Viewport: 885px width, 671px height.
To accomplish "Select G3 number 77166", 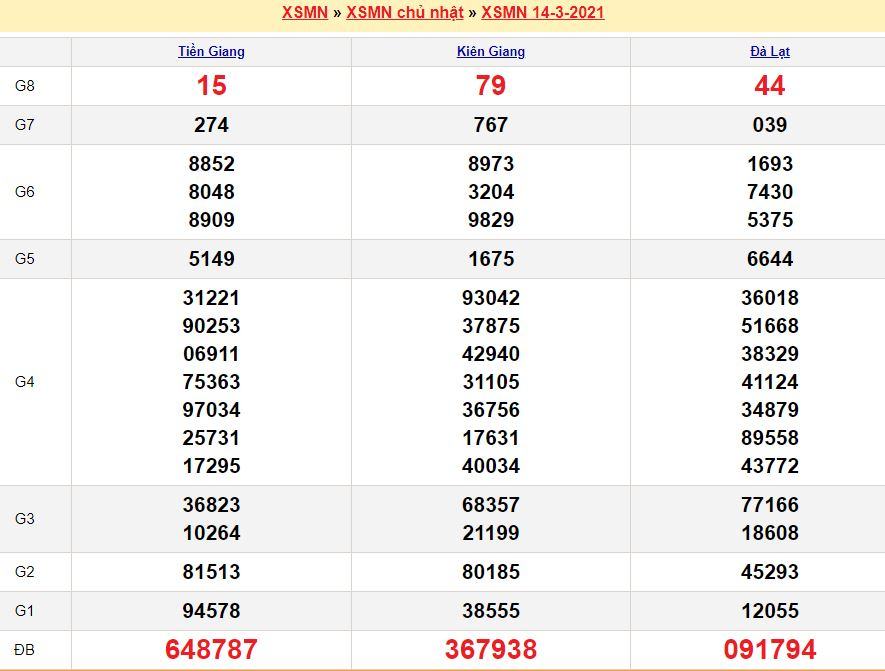I will tap(770, 505).
